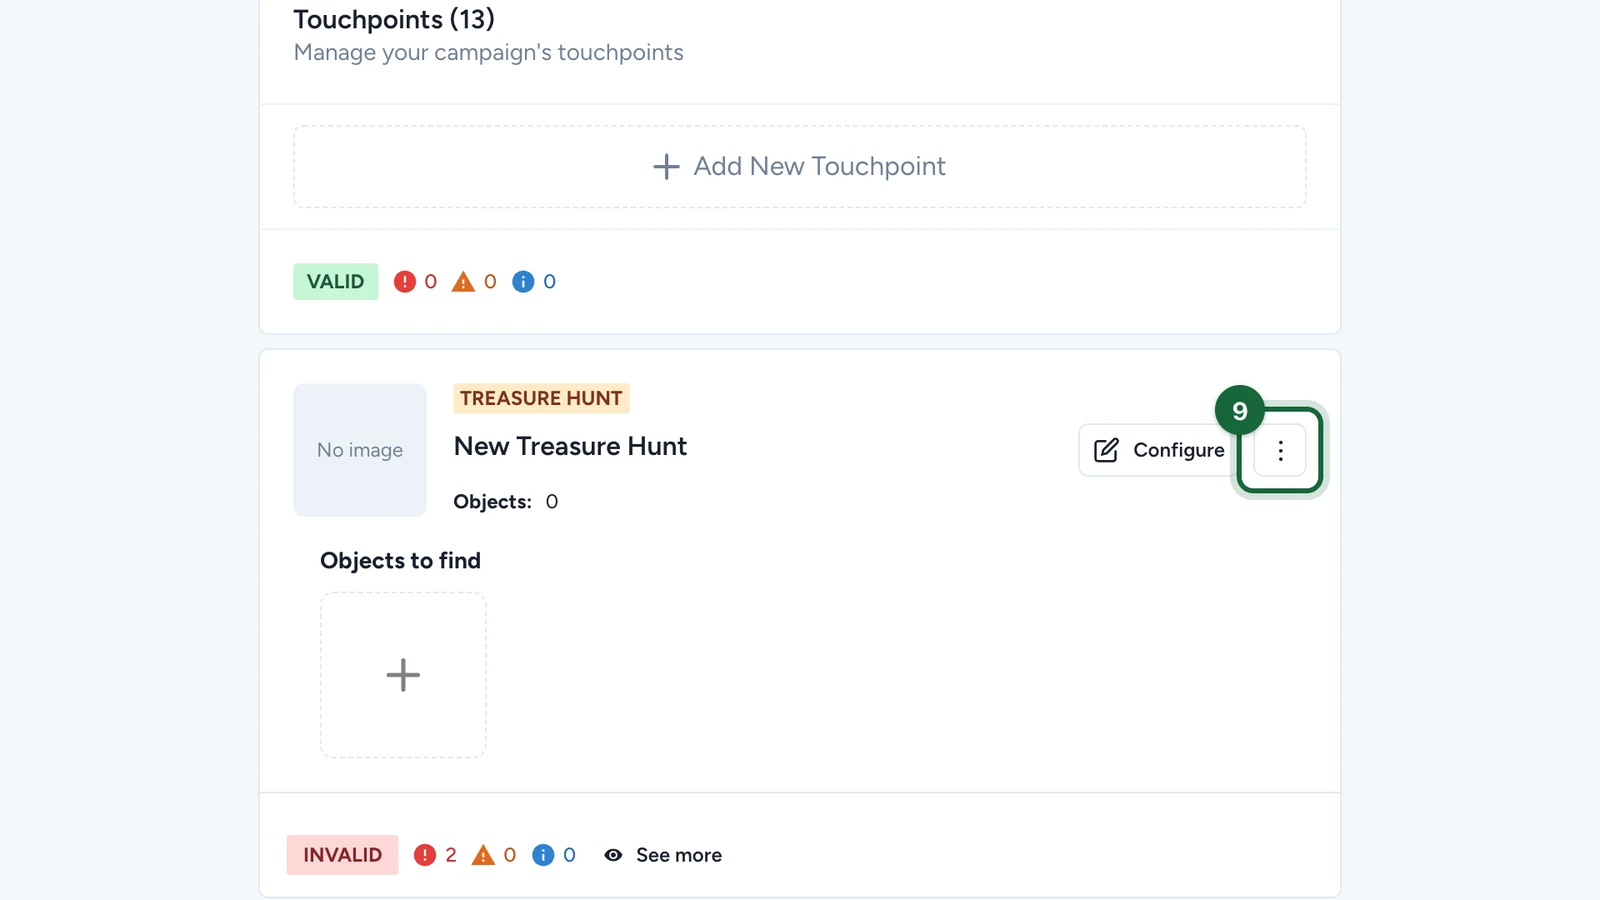This screenshot has width=1600, height=900.
Task: Click the Touchpoints (13) heading
Action: click(394, 20)
